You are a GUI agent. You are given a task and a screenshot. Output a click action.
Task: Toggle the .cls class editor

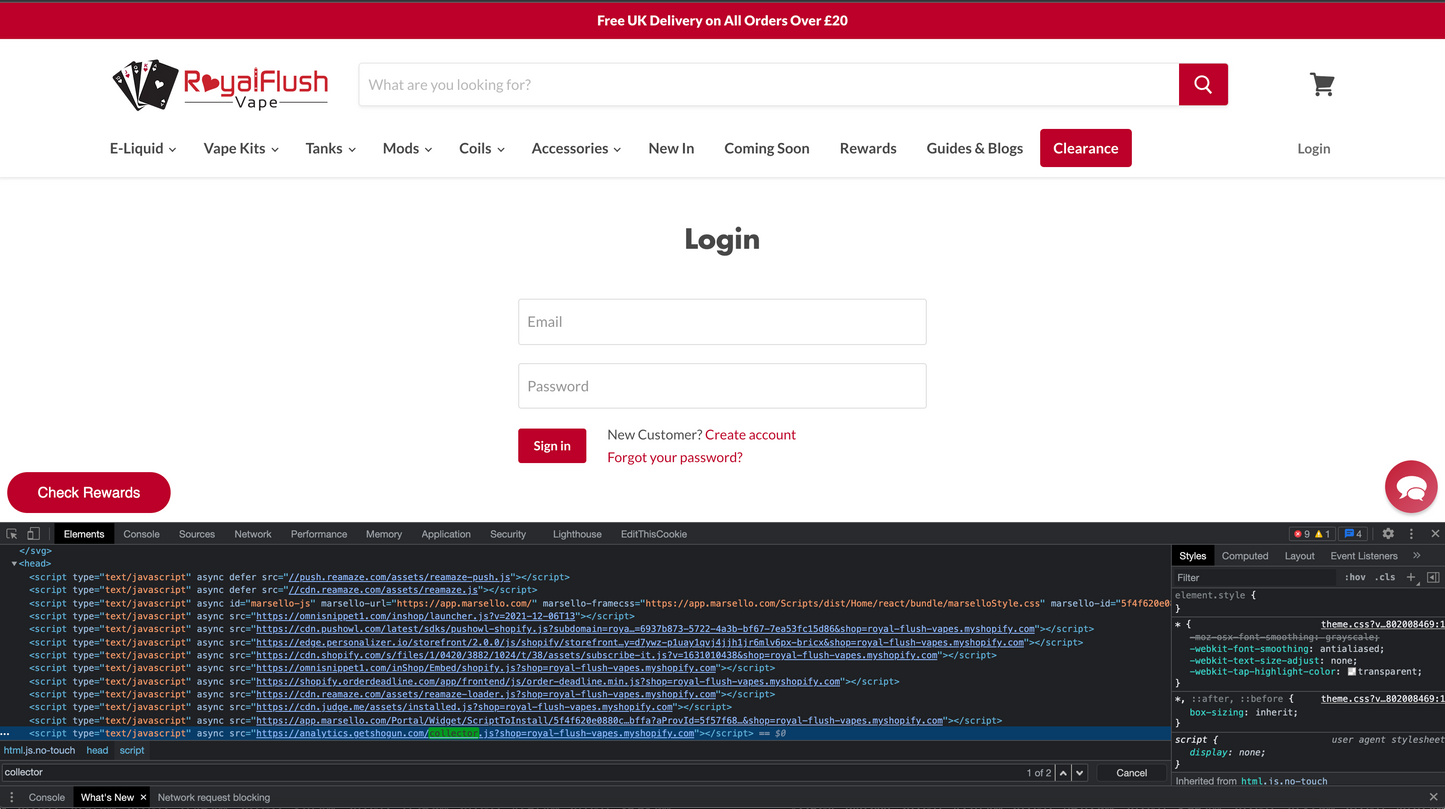1385,577
